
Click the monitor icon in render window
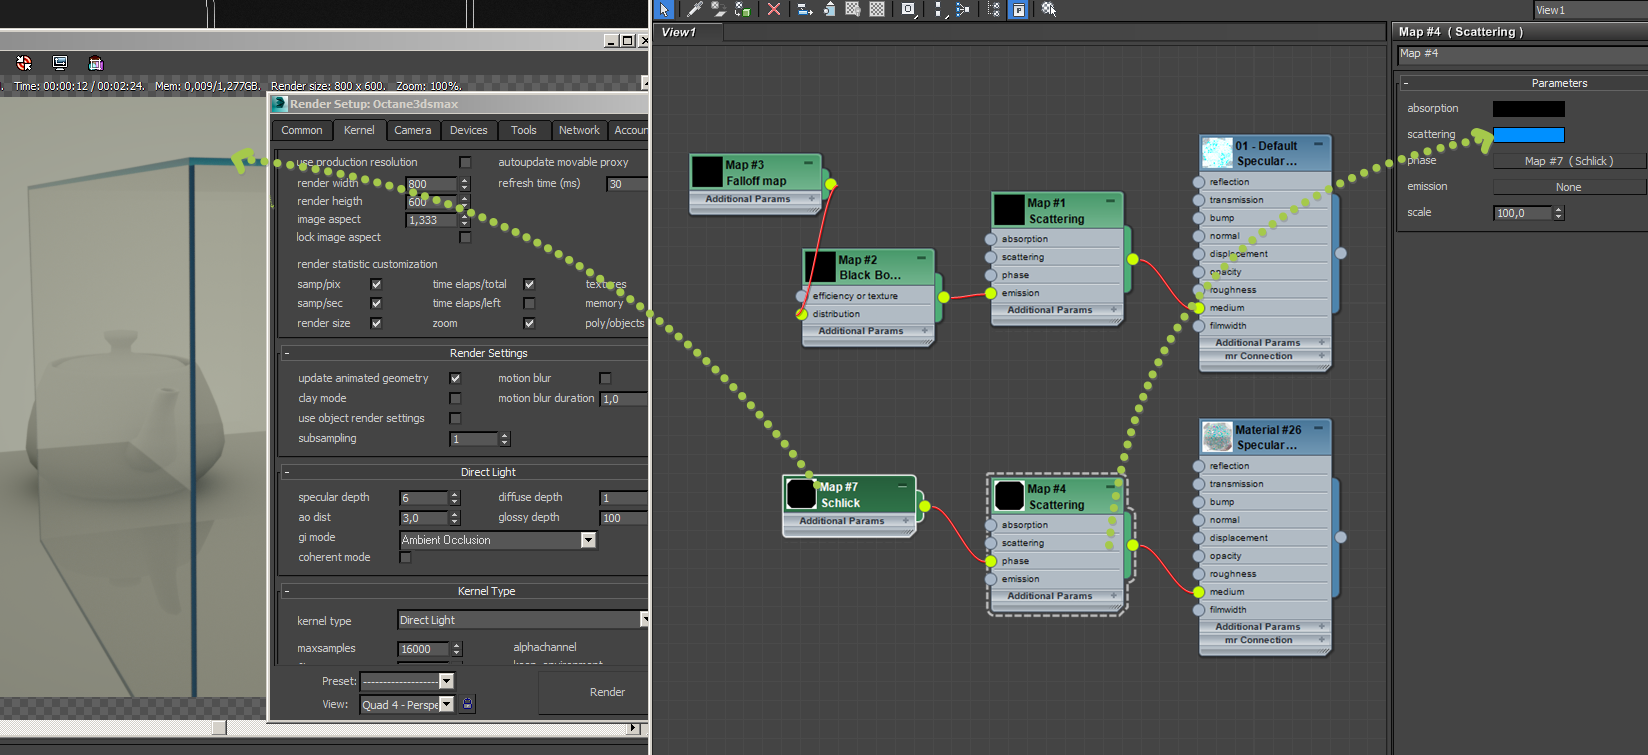(60, 63)
